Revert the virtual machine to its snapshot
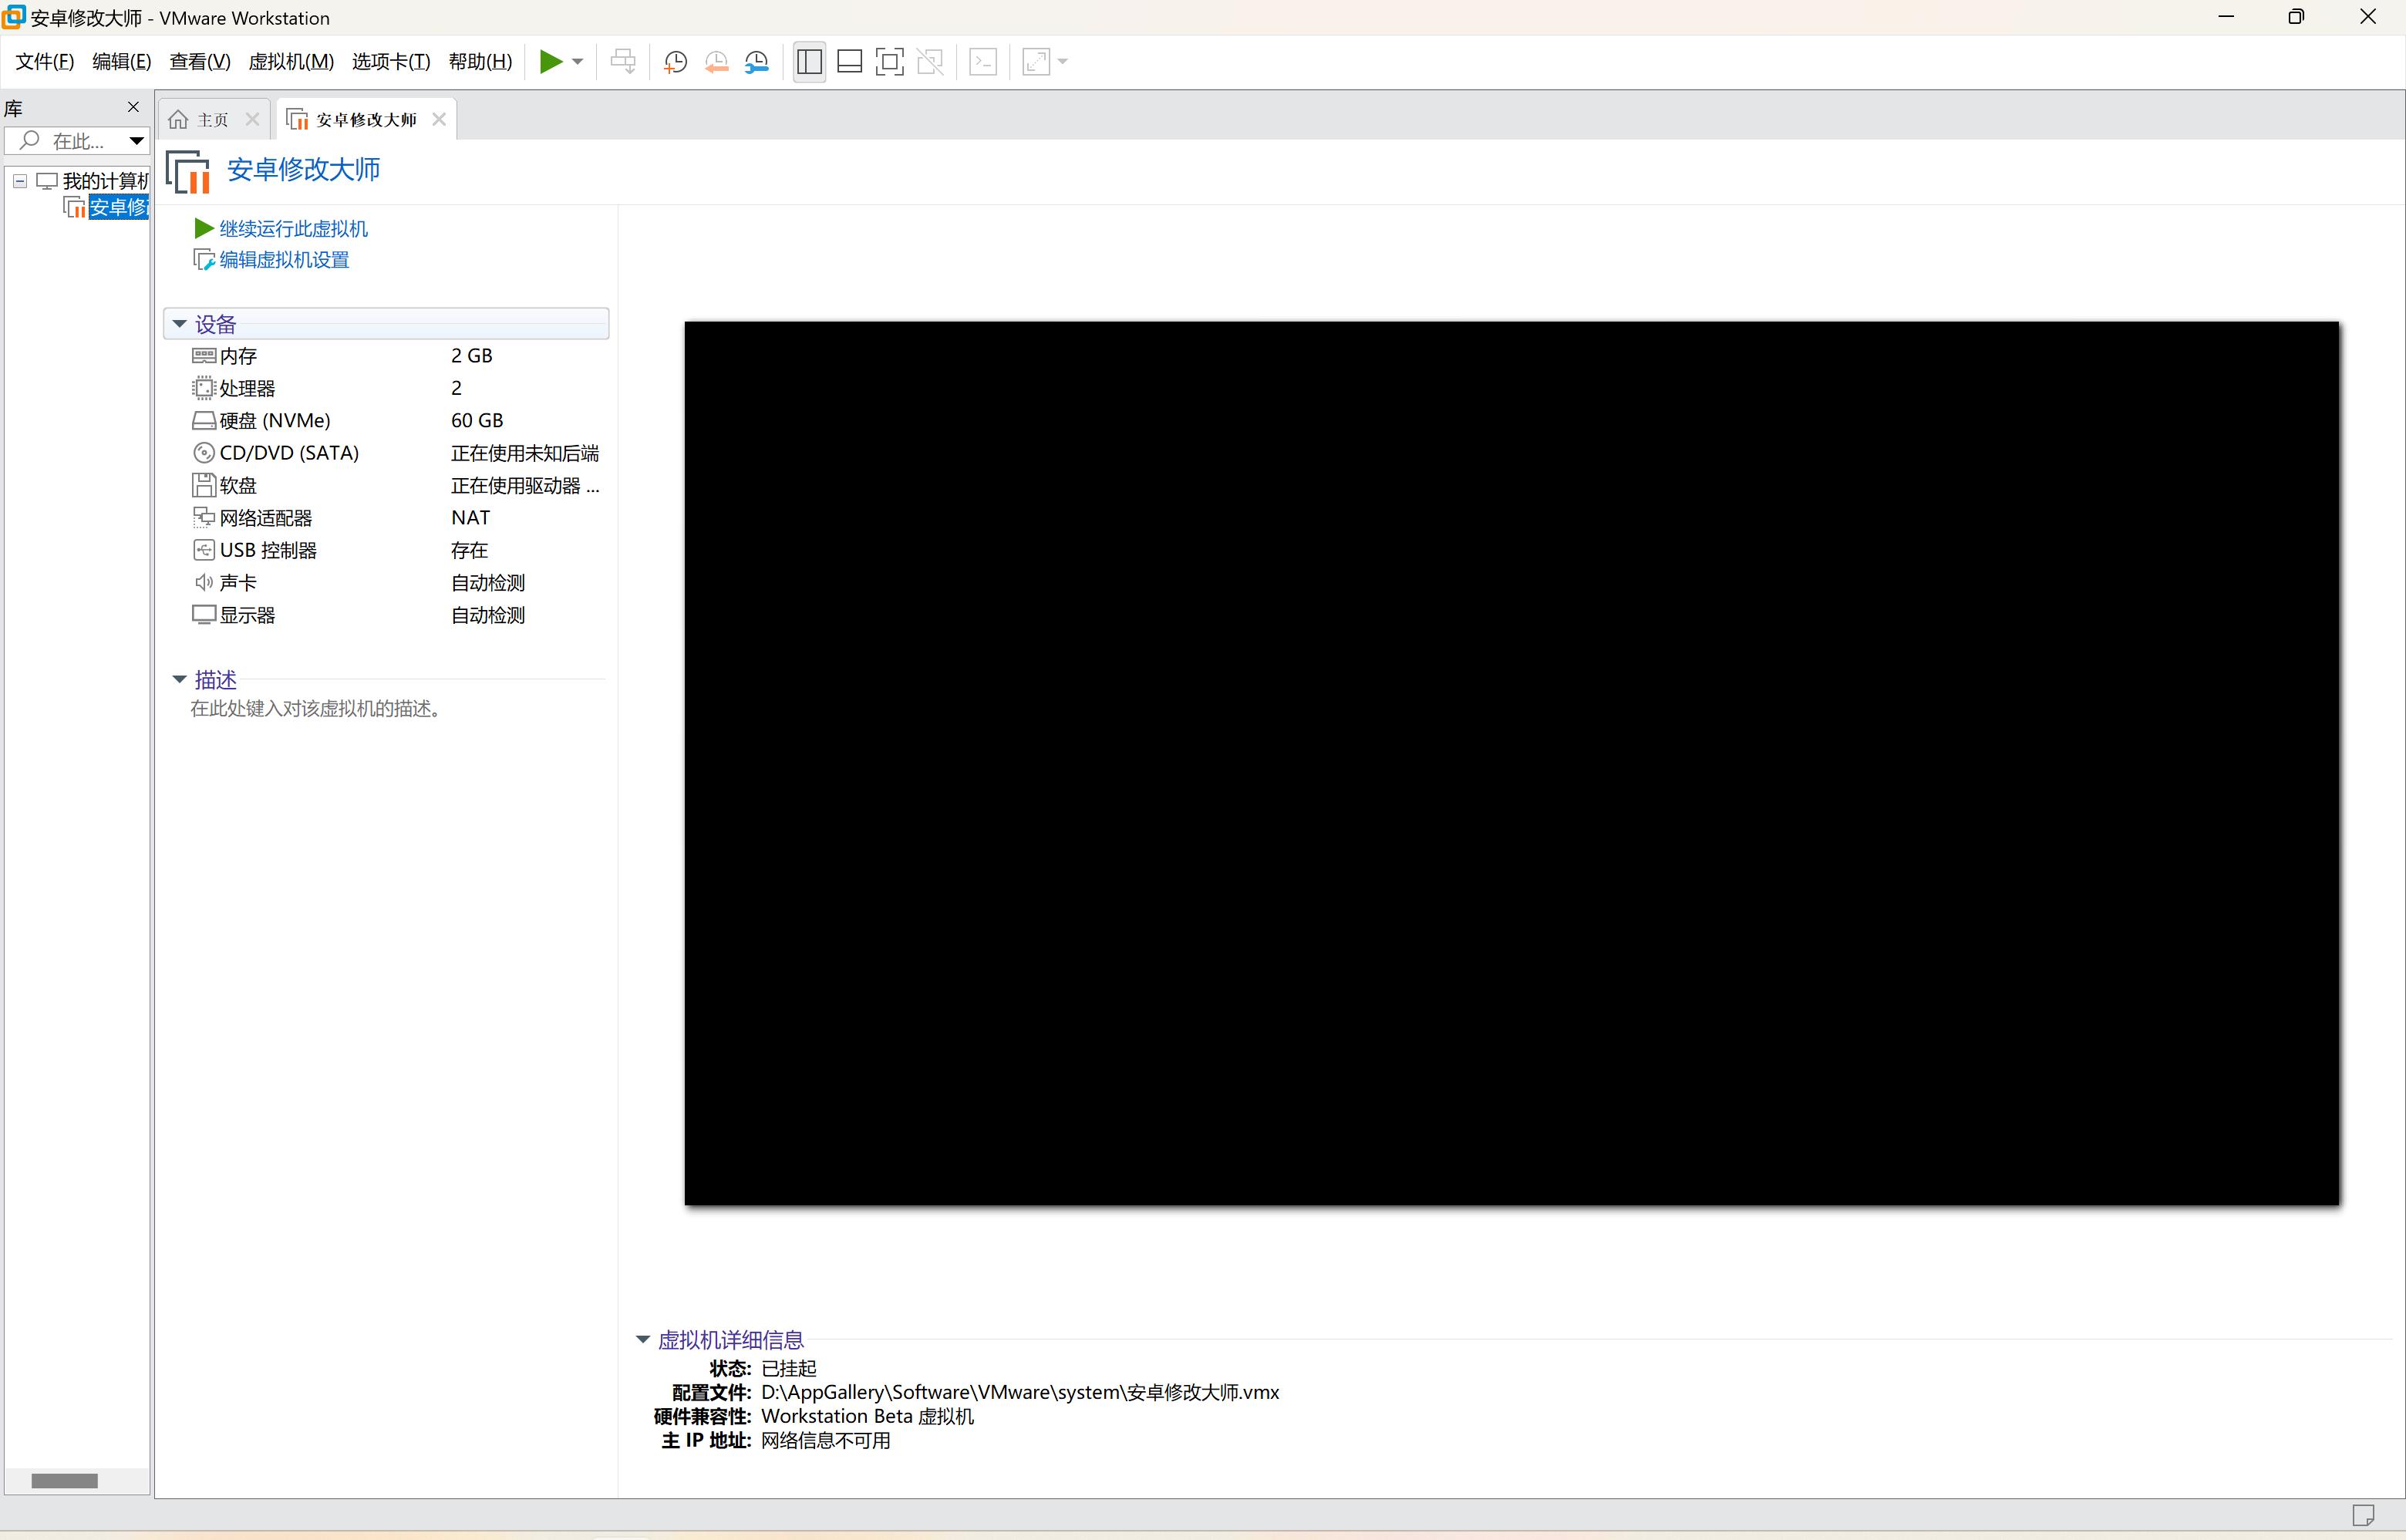 716,62
